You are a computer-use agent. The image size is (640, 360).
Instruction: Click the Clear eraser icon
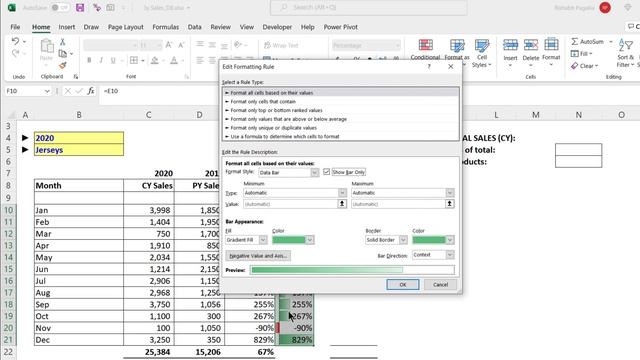point(575,66)
